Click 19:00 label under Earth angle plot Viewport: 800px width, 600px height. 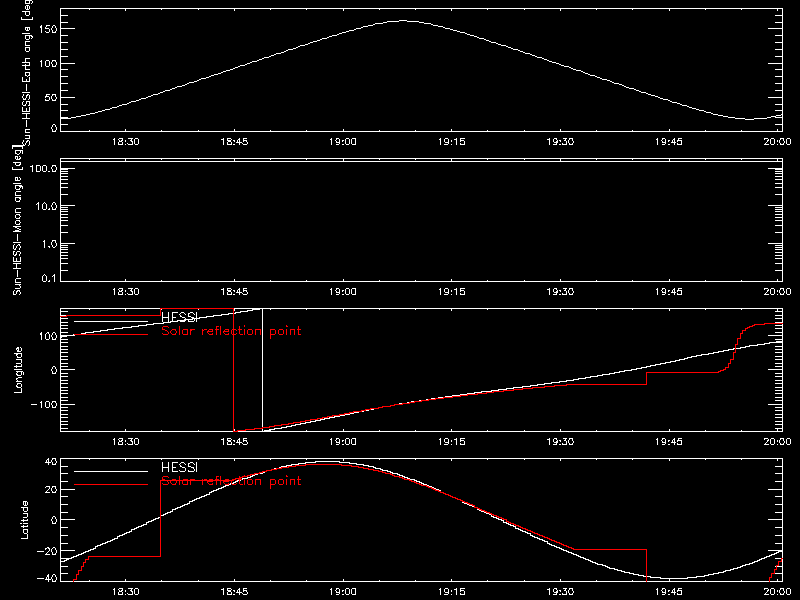tap(343, 142)
